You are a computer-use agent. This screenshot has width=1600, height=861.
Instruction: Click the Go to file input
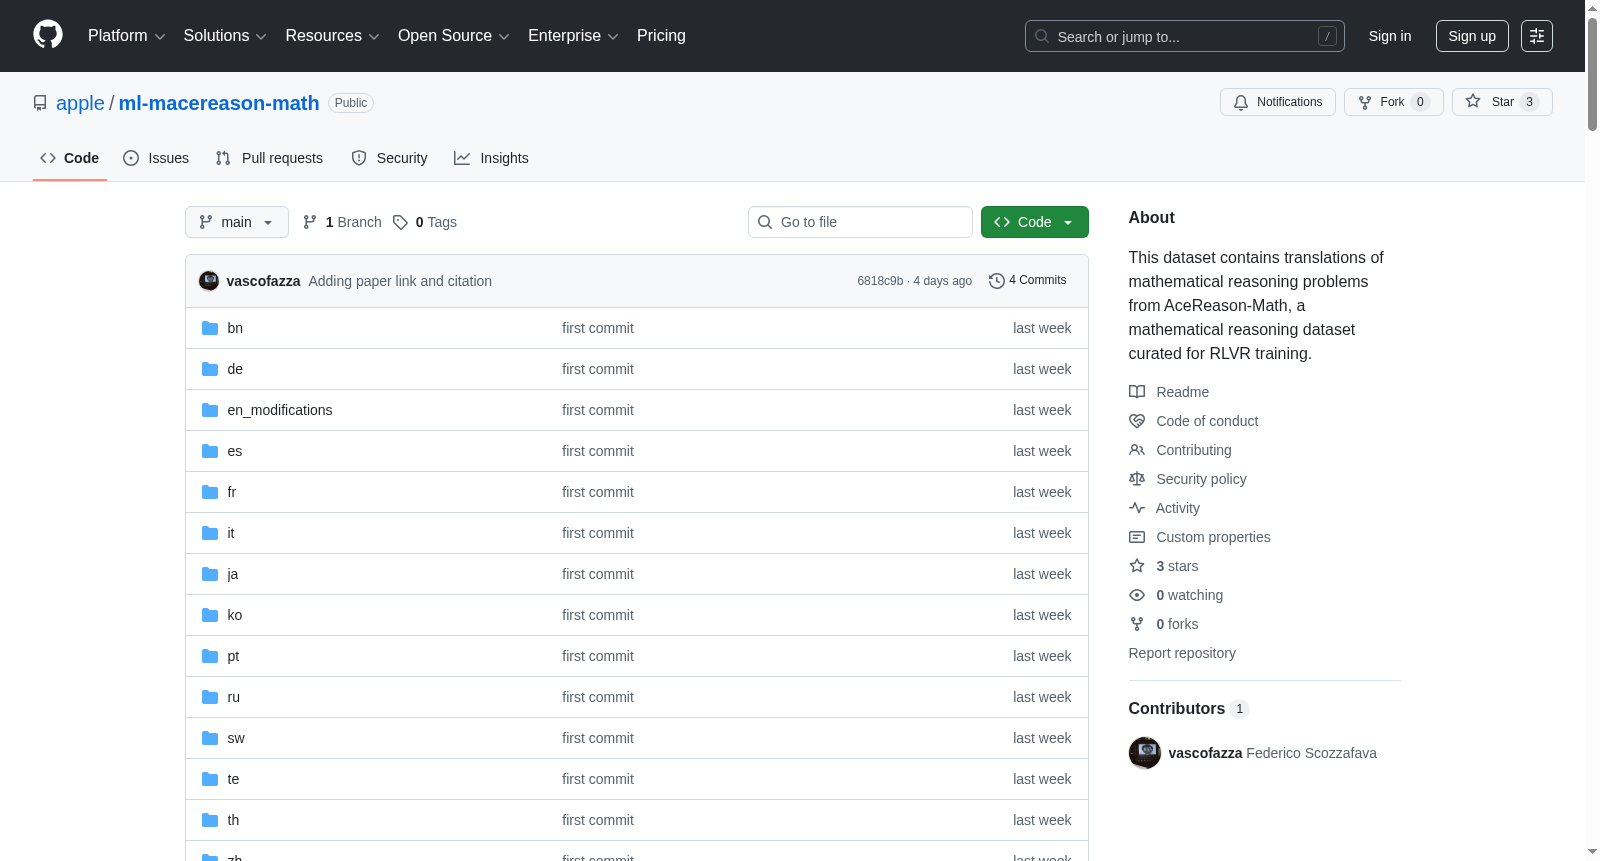coord(860,222)
